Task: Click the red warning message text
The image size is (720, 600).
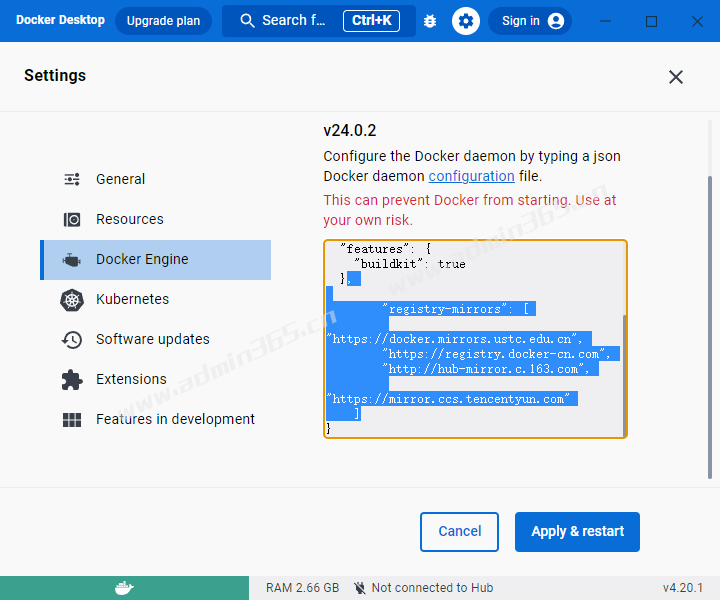Action: point(469,210)
